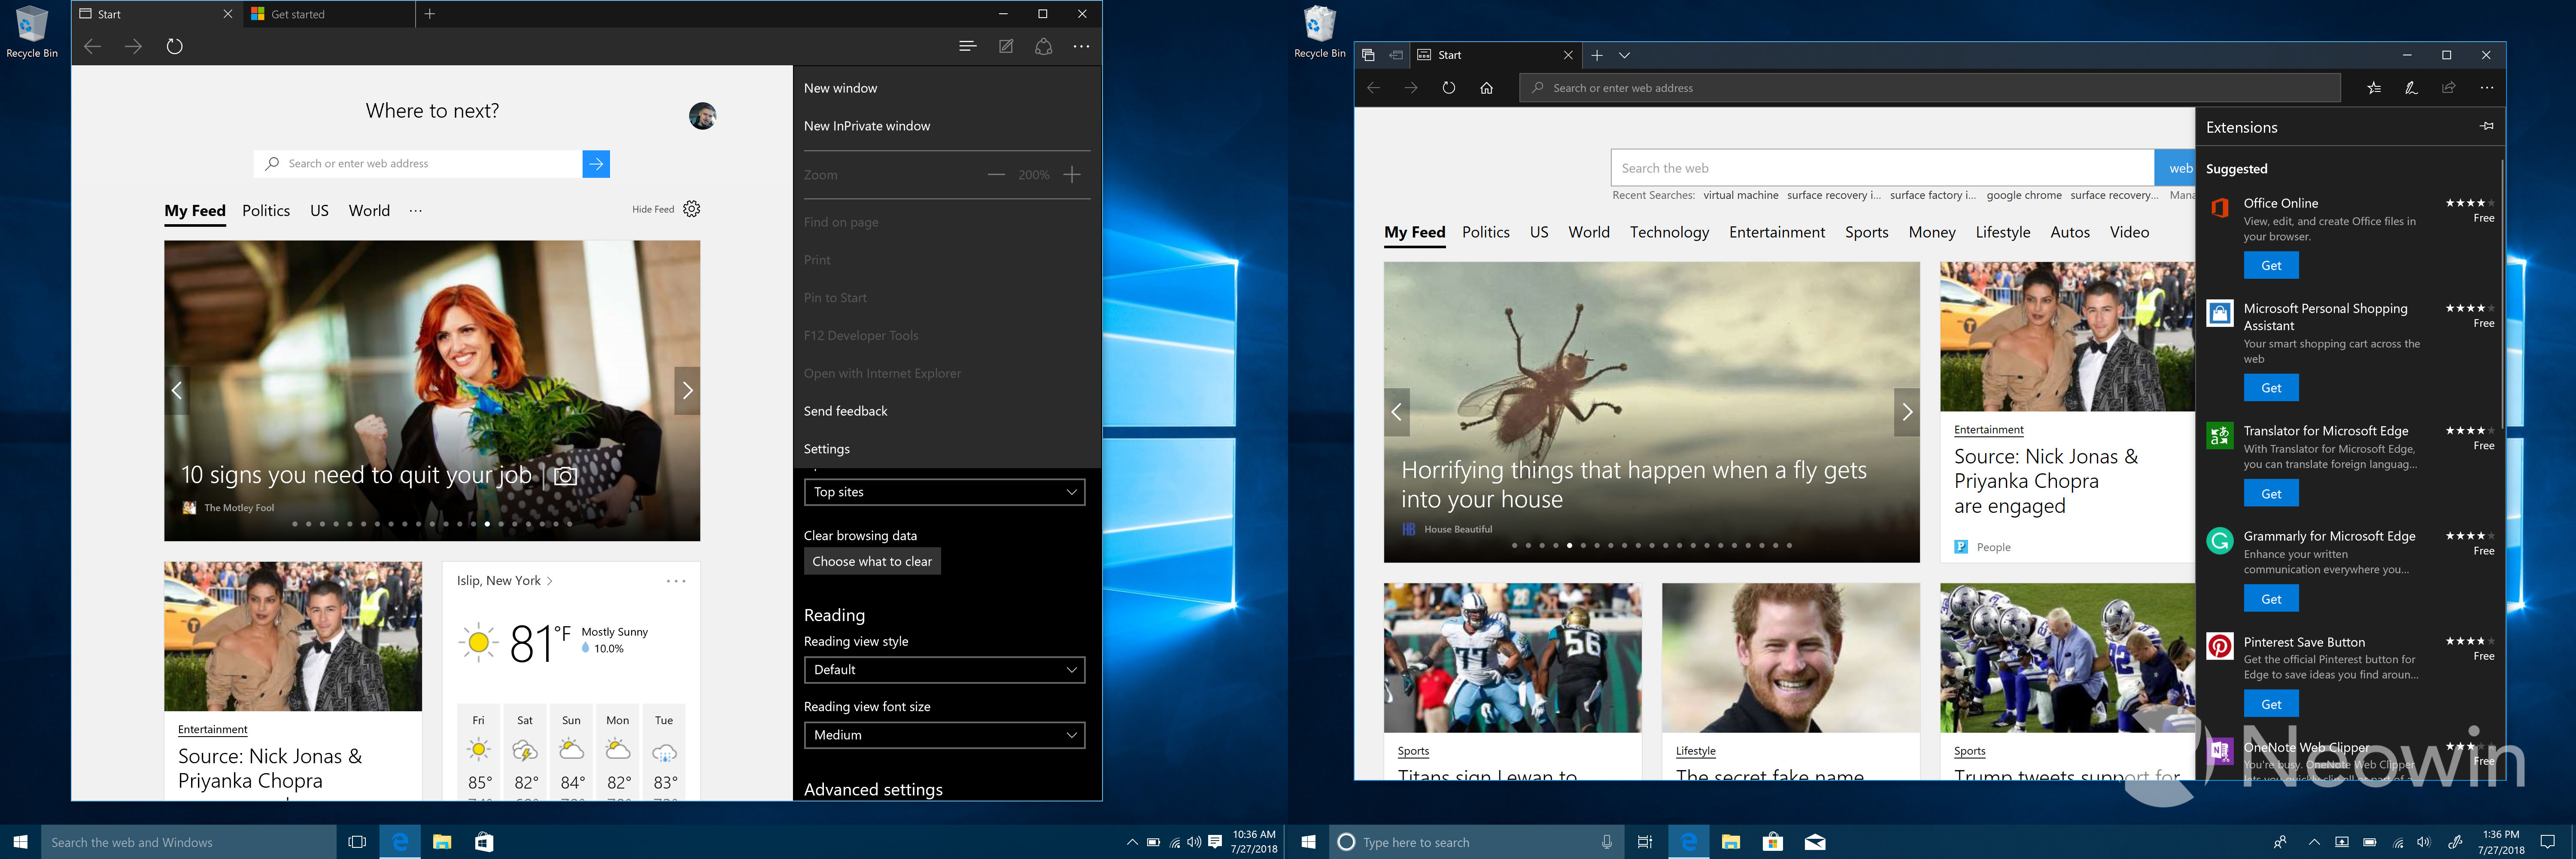Increase zoom with plus button in menu
Viewport: 2576px width, 859px height.
click(x=1072, y=175)
